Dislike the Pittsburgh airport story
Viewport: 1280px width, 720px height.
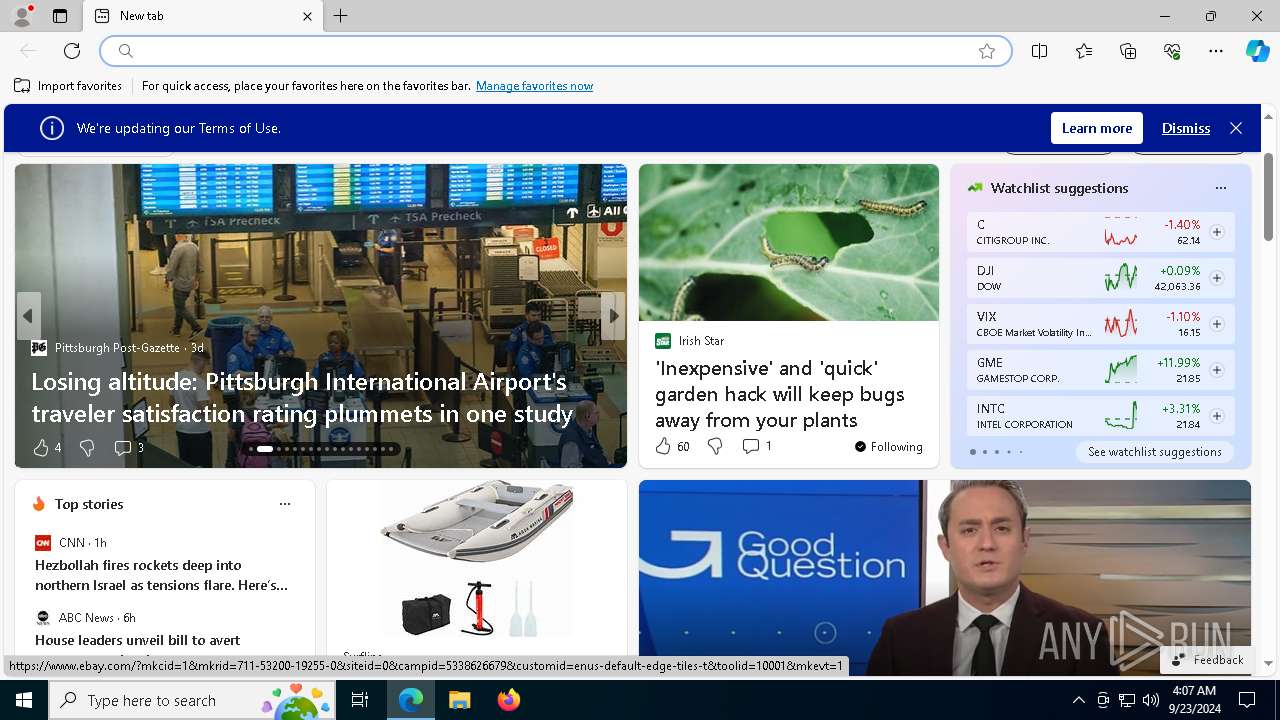pyautogui.click(x=87, y=447)
